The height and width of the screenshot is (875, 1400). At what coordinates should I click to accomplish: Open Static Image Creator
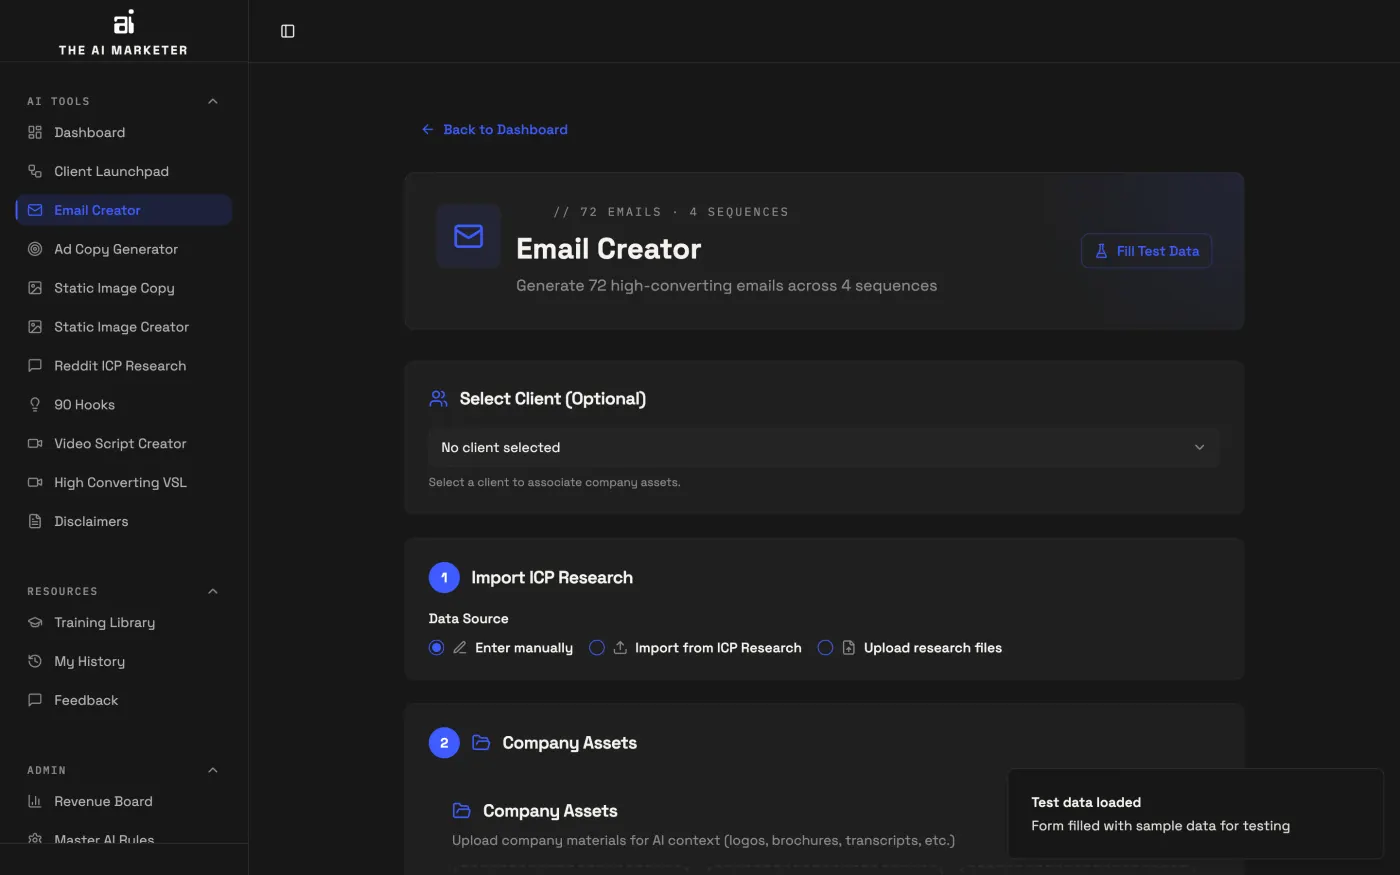124,327
